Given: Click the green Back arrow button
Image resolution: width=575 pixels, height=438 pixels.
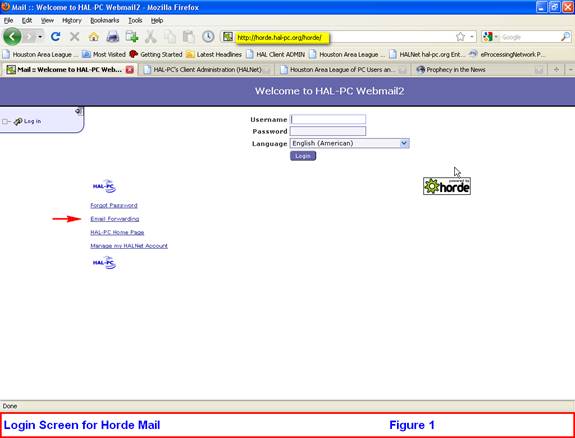Looking at the screenshot, I should tap(12, 36).
